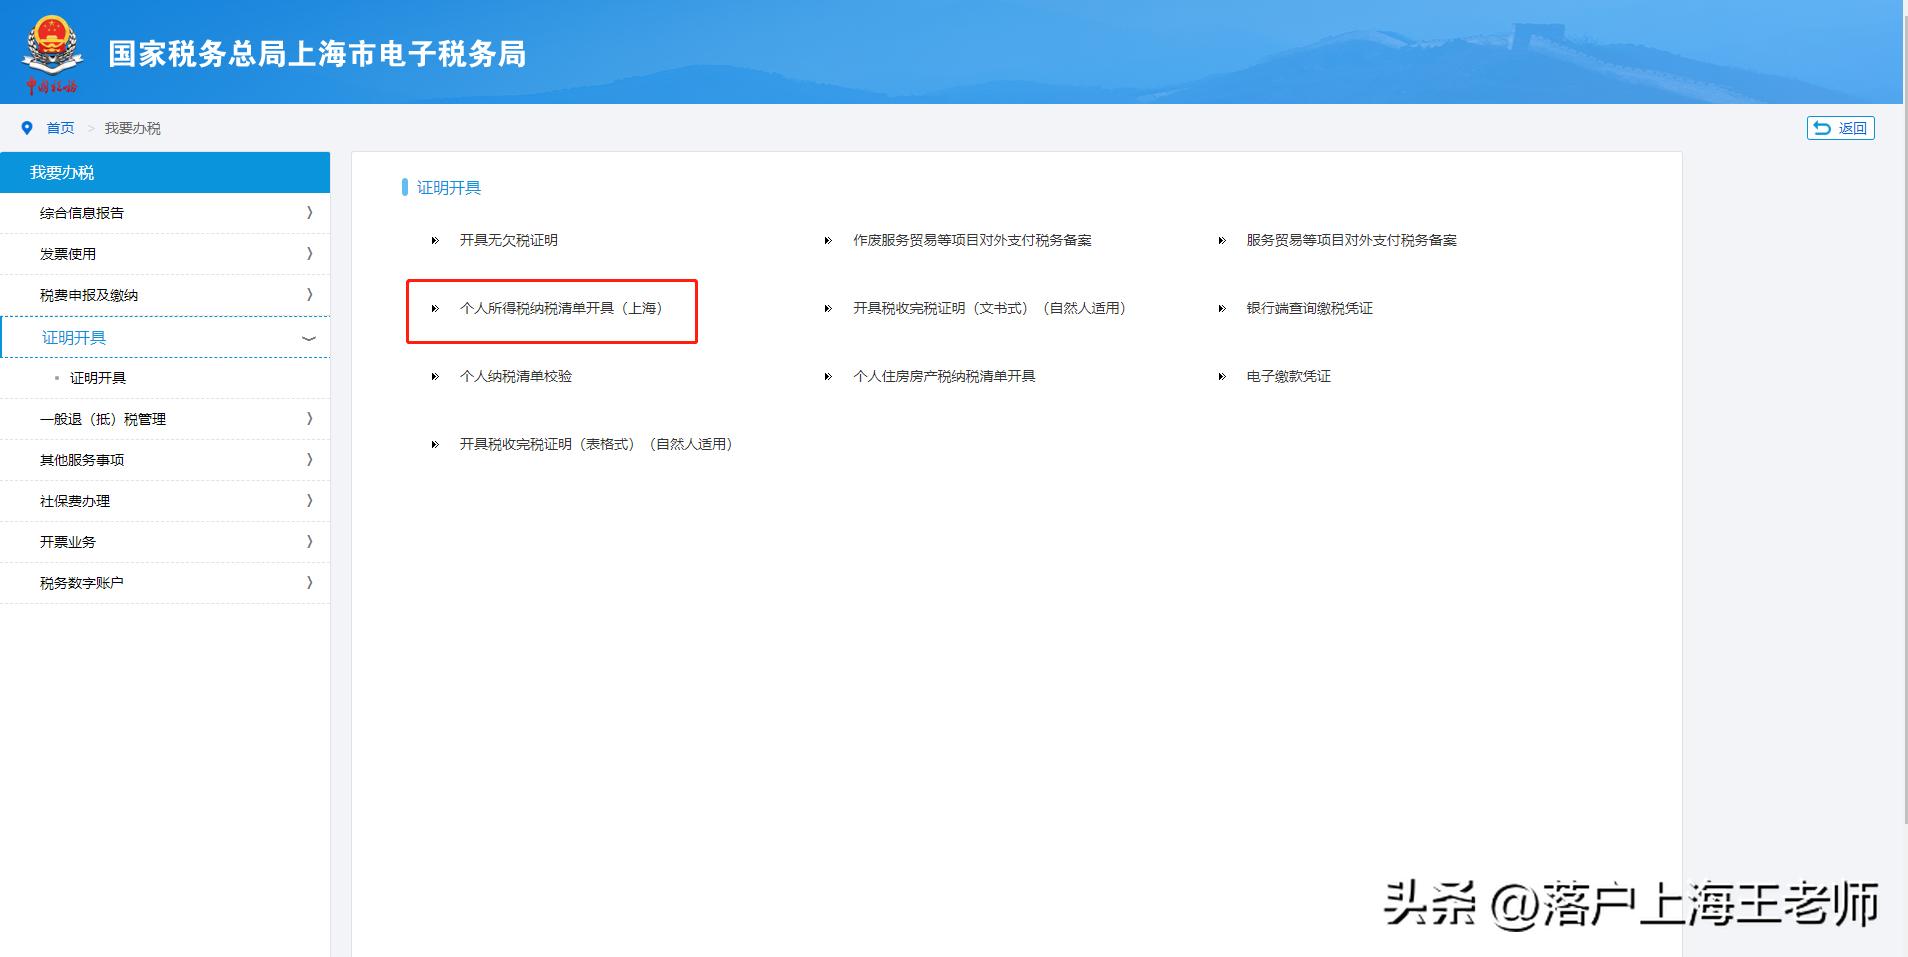Image resolution: width=1908 pixels, height=957 pixels.
Task: Open the highlighted 个人所得税纳税清单开具（上海）link
Action: [563, 308]
